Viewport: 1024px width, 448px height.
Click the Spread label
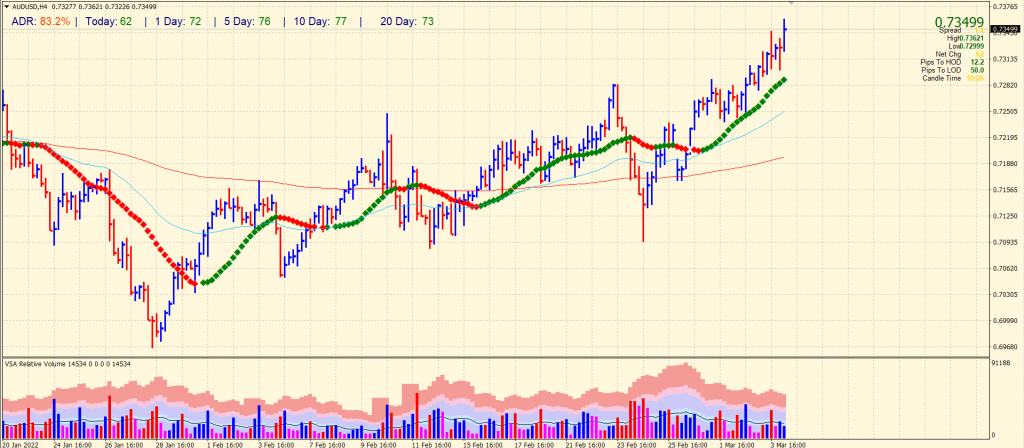pos(950,31)
